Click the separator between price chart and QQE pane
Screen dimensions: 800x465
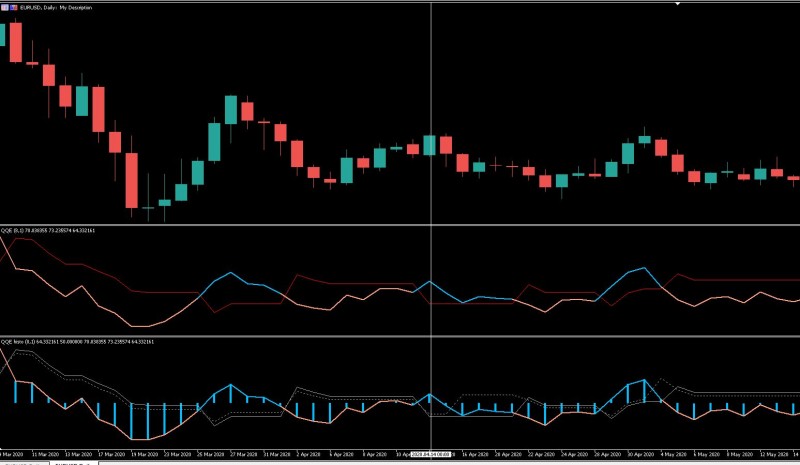[x=400, y=225]
